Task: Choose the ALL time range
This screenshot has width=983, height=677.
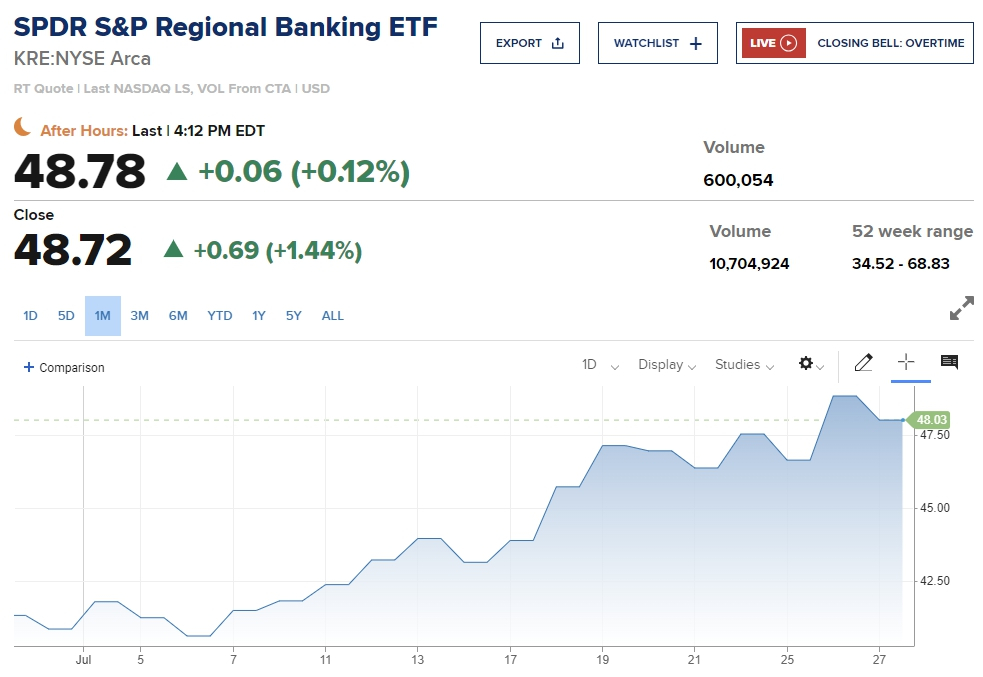Action: point(333,316)
